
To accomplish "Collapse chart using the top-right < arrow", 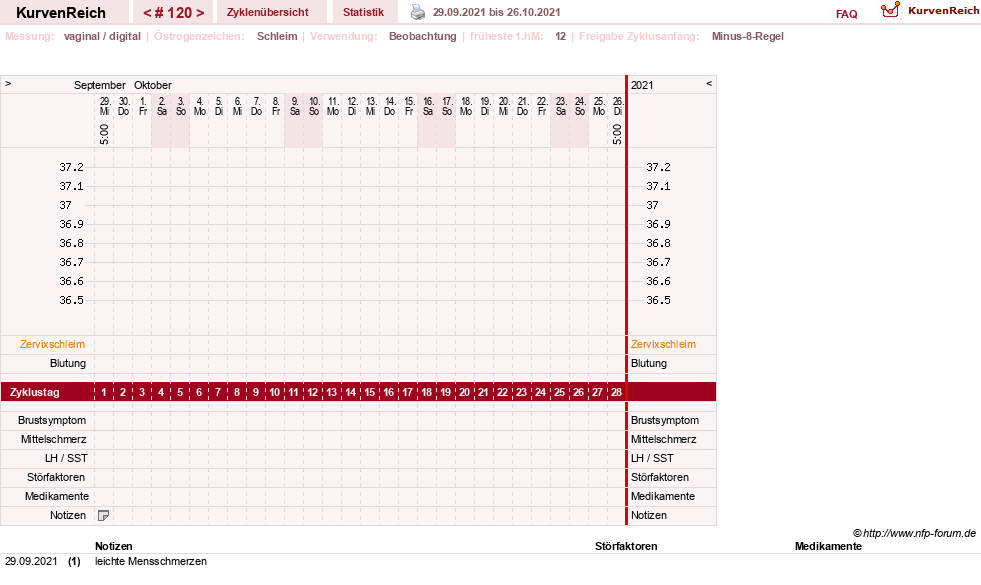I will click(x=709, y=83).
